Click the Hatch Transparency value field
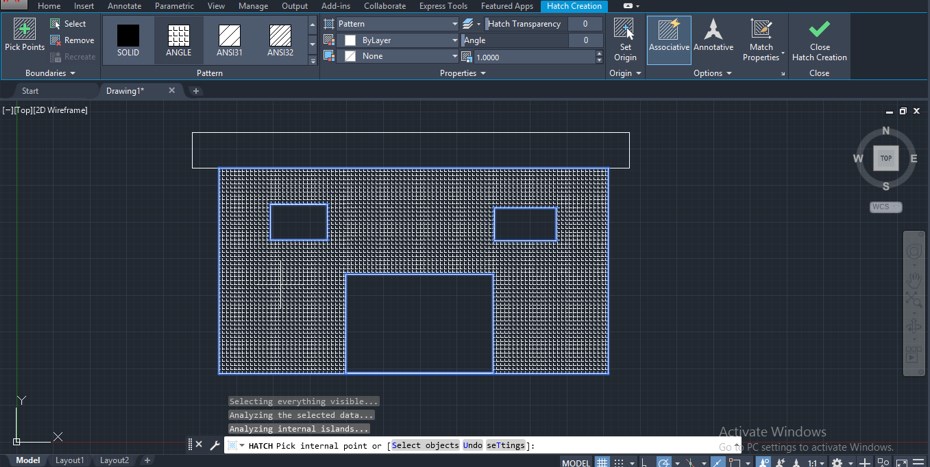The width and height of the screenshot is (930, 467). click(x=585, y=24)
